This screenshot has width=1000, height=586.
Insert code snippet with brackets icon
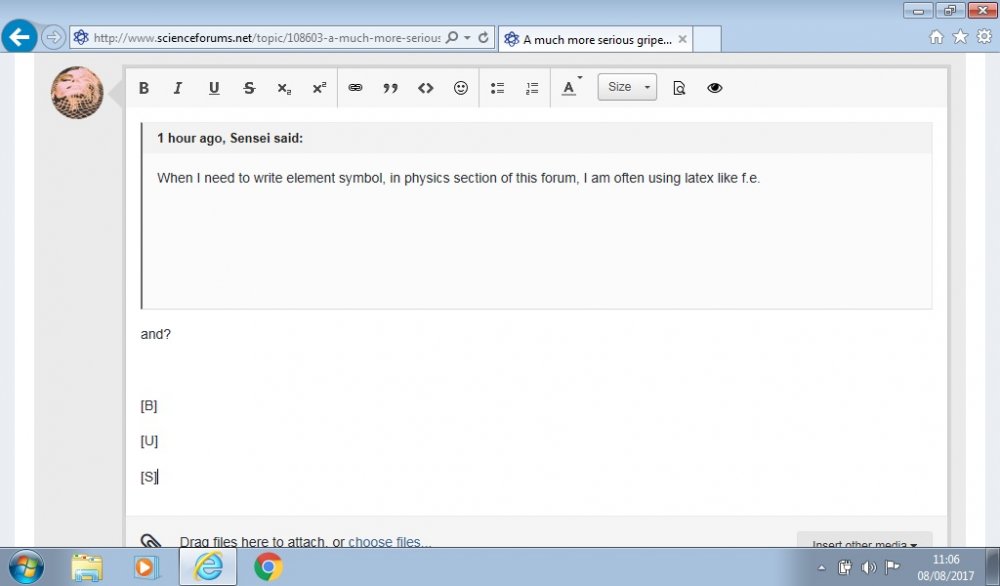point(426,88)
